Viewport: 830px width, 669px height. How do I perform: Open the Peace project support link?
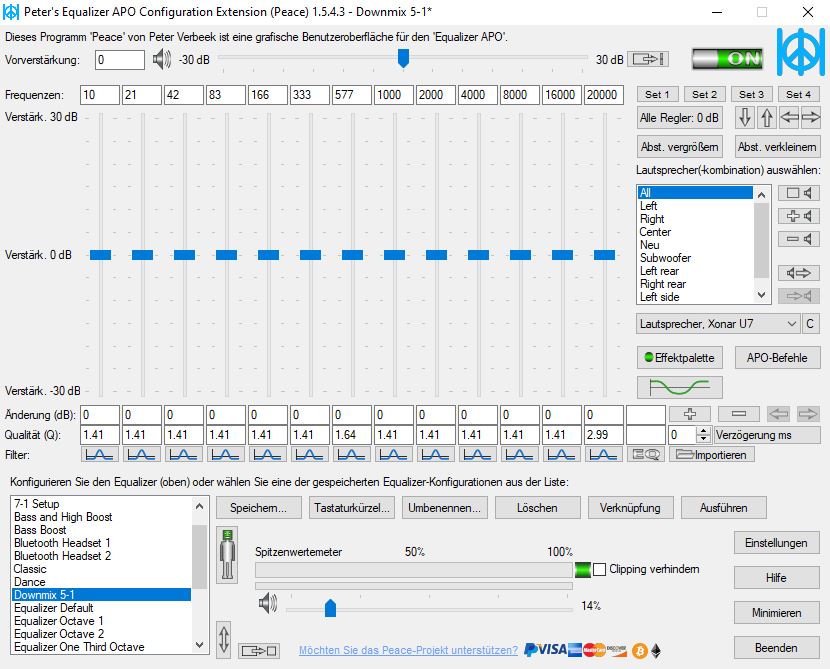point(408,650)
